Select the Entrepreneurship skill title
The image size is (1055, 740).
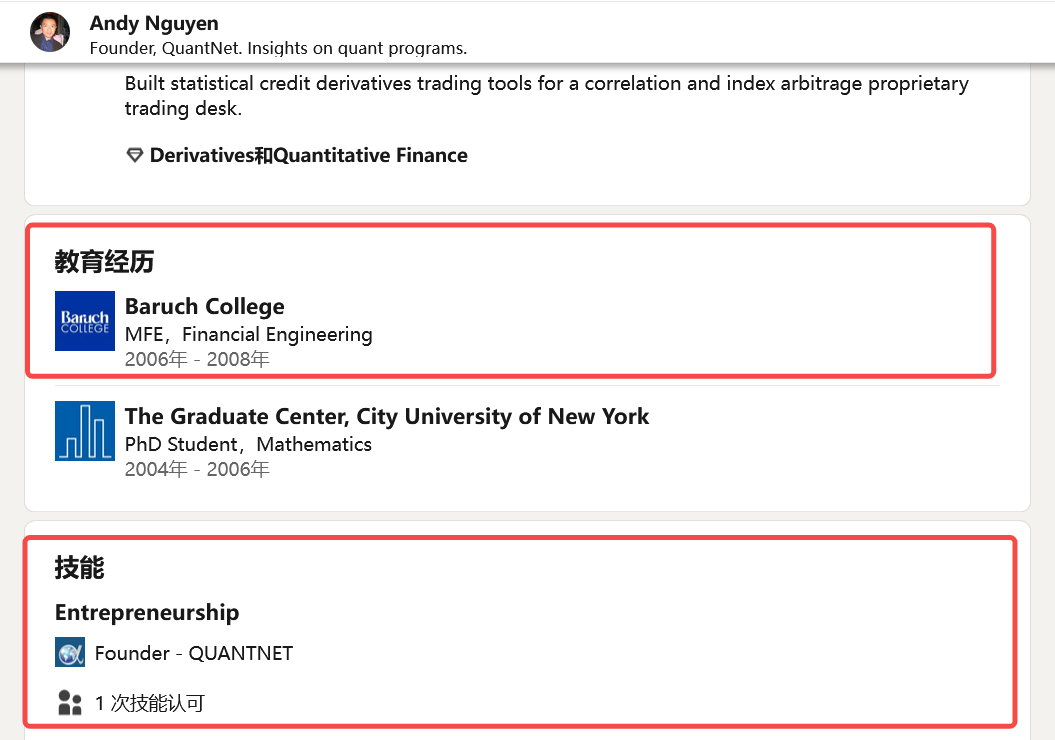(147, 612)
